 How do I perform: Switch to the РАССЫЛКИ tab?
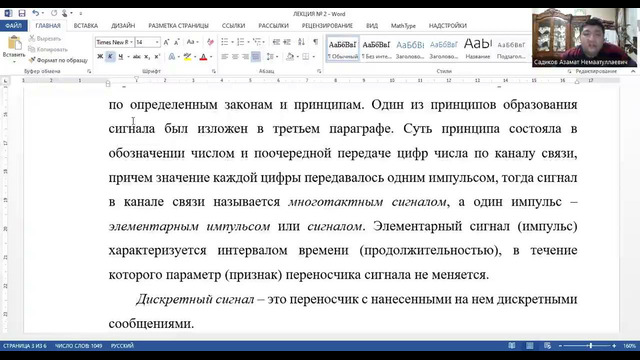273,26
